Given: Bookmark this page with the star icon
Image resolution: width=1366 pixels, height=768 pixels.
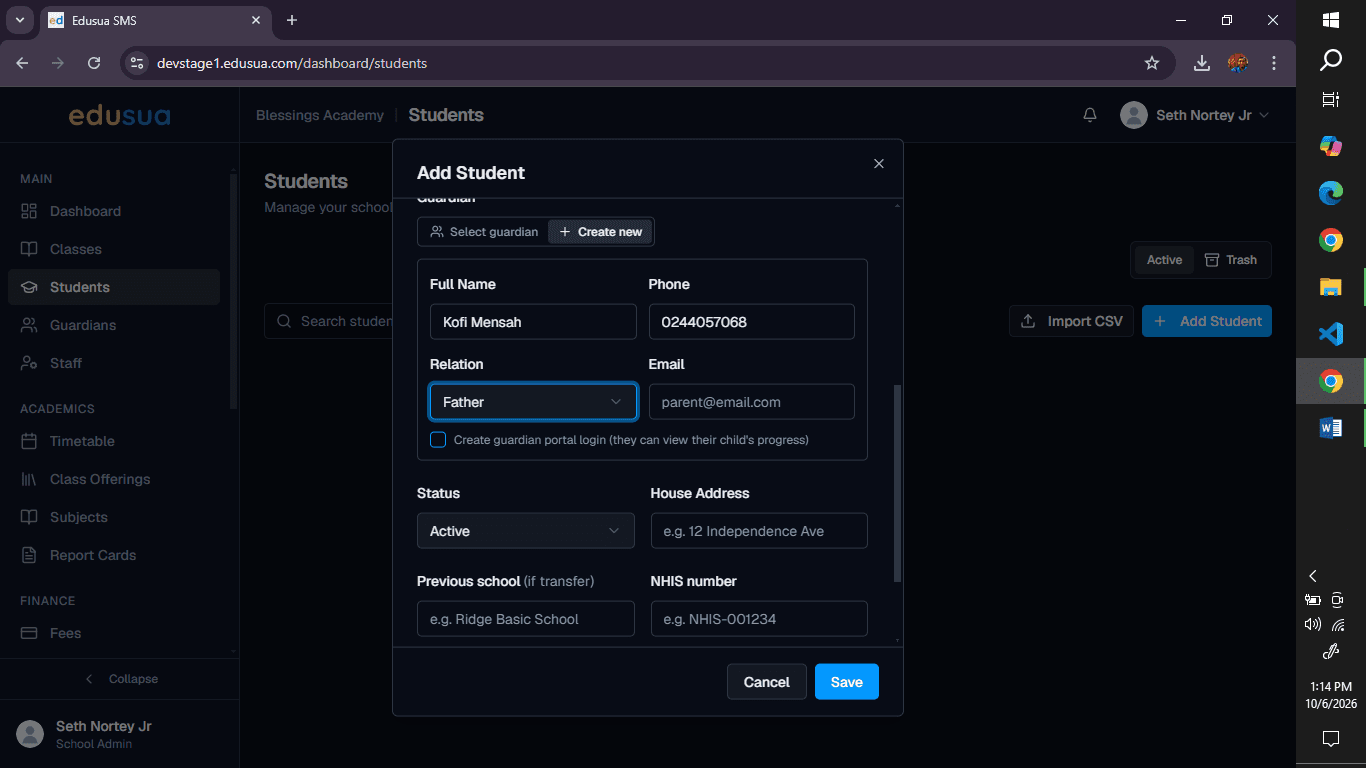Looking at the screenshot, I should [x=1152, y=63].
